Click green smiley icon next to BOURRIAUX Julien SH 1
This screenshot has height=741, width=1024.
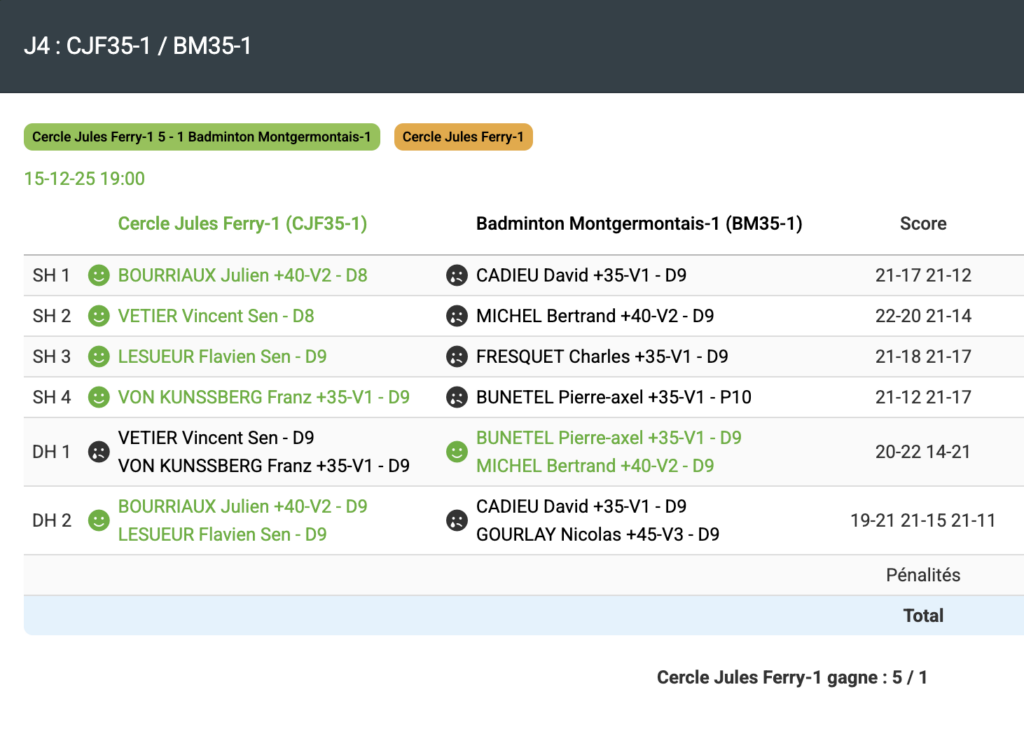pyautogui.click(x=98, y=275)
